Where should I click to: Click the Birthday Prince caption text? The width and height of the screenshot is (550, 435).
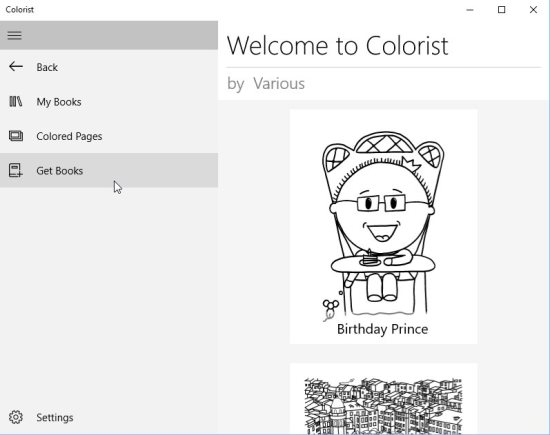tap(382, 329)
